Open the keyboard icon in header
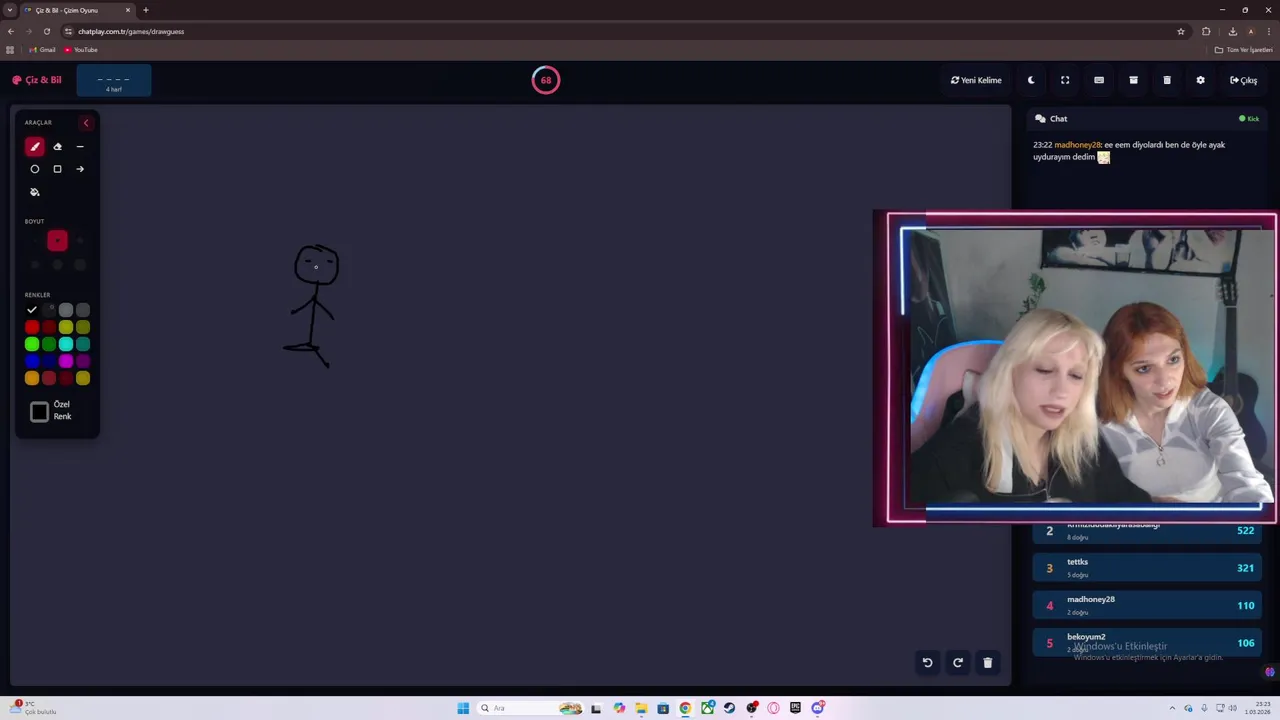This screenshot has height=720, width=1280. click(1099, 80)
